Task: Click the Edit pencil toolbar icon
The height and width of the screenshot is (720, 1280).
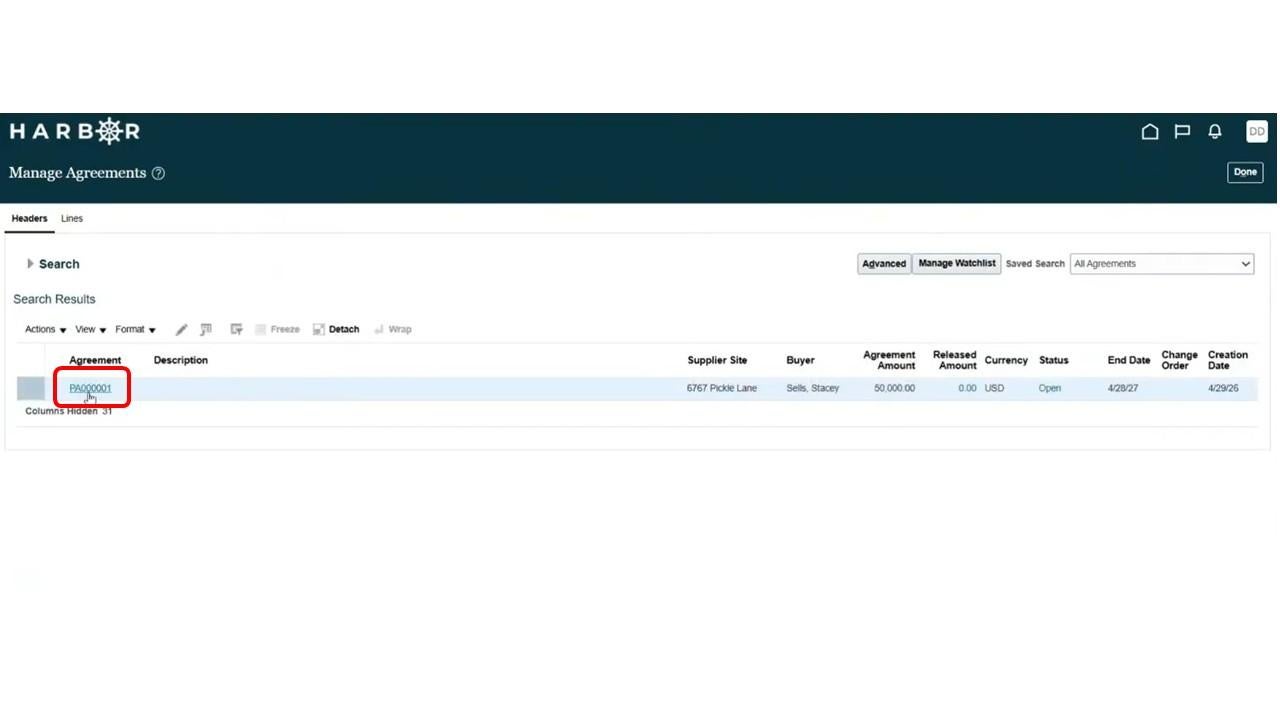Action: [x=181, y=329]
